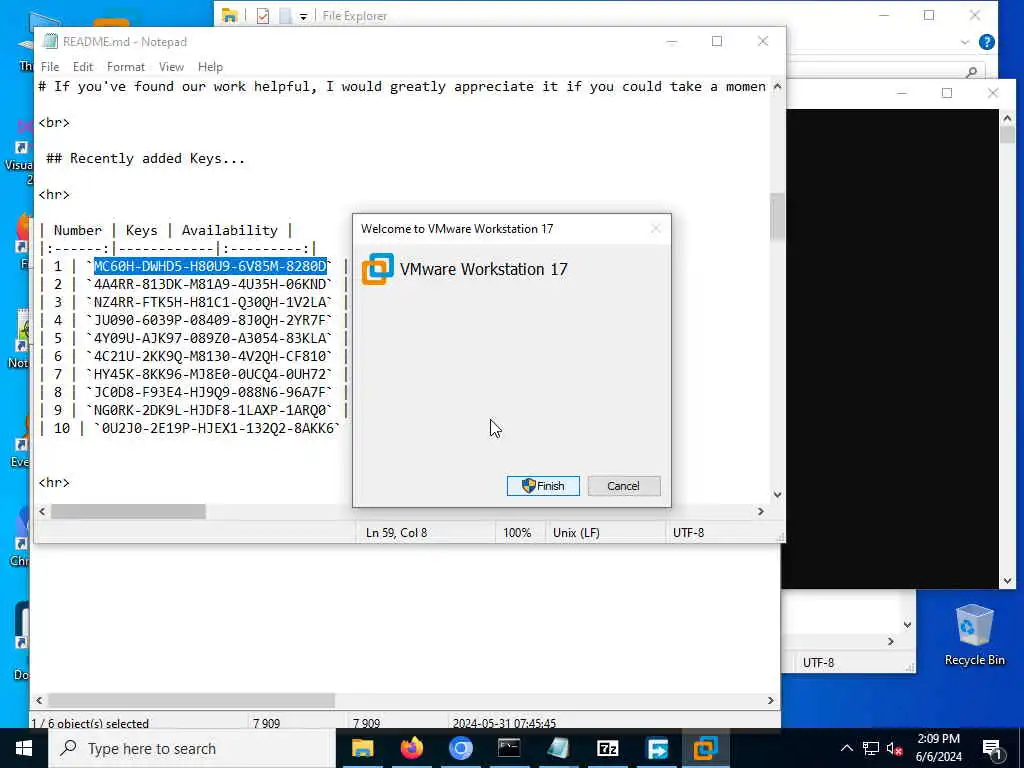Screen dimensions: 1024x768
Task: Open the View menu in Notepad
Action: tap(171, 67)
